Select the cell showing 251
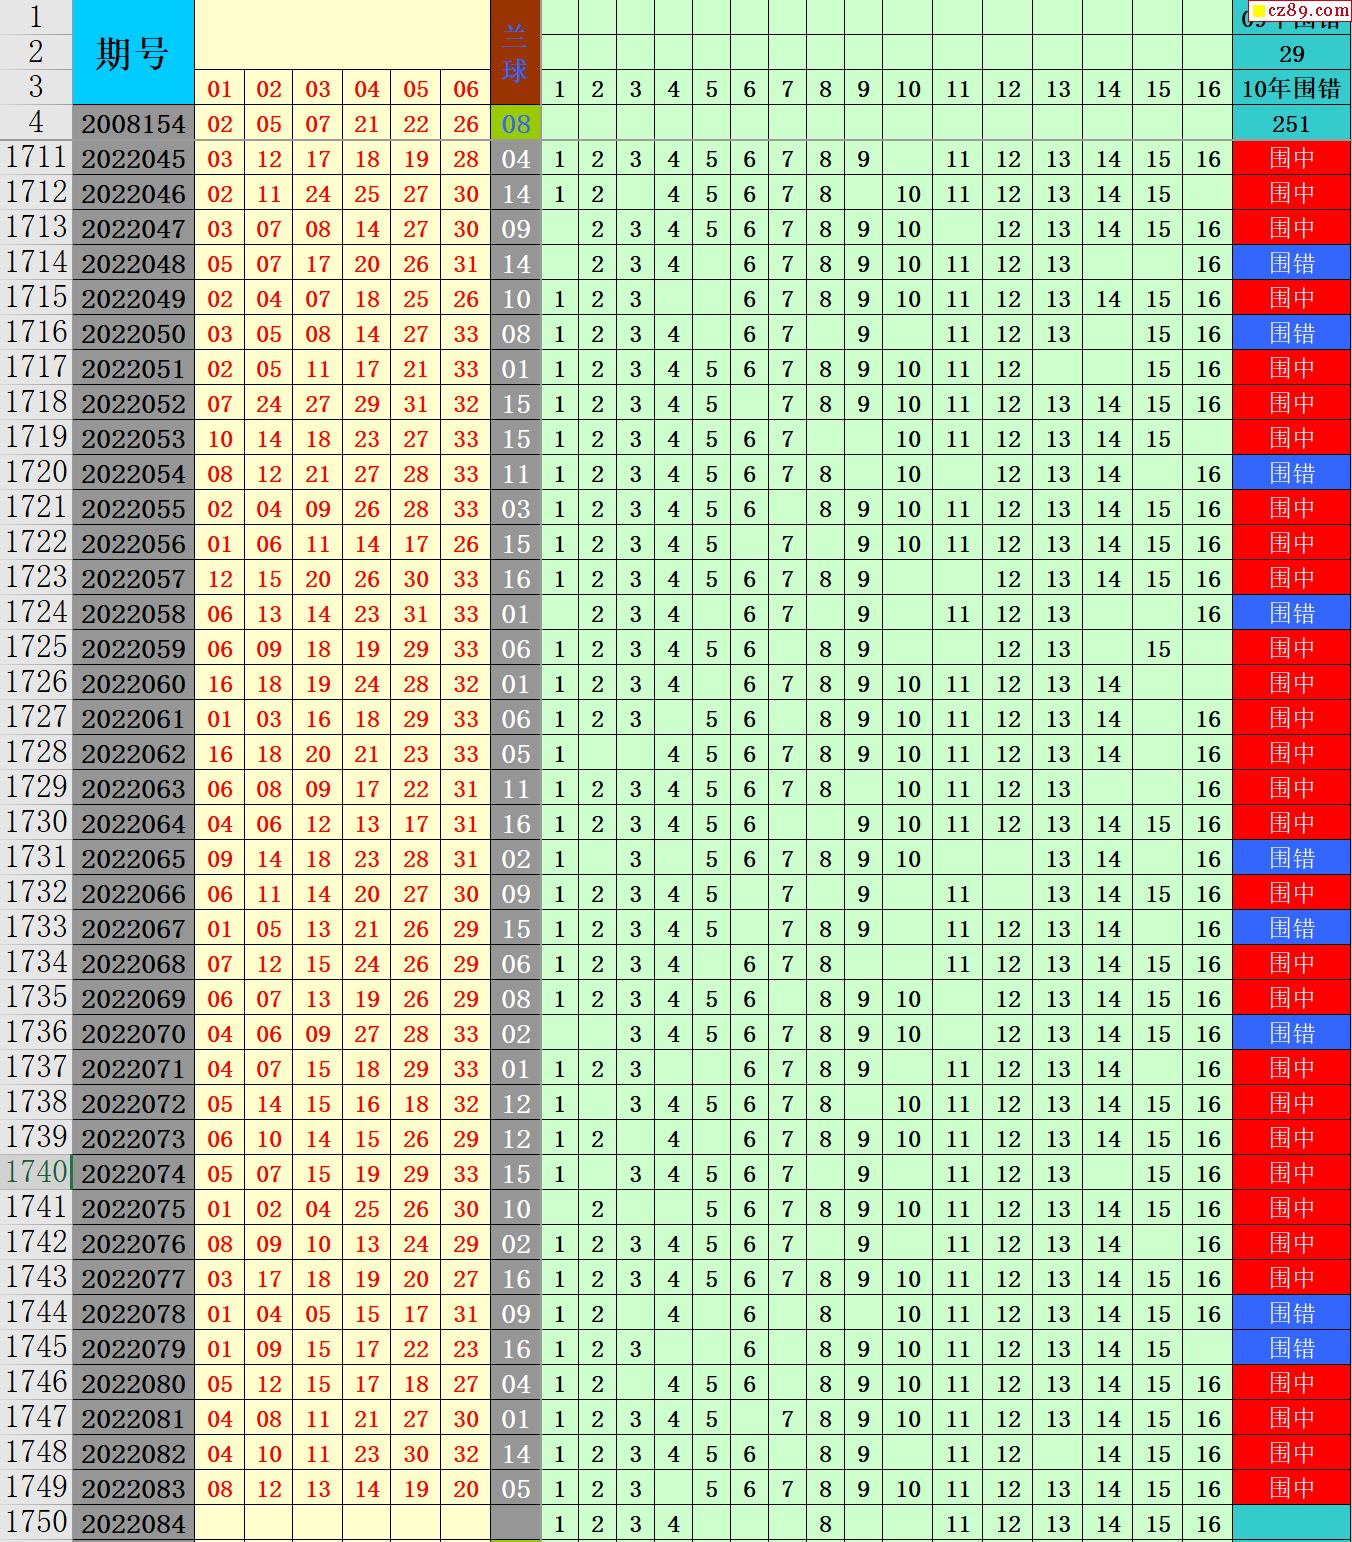The width and height of the screenshot is (1352, 1542). (1291, 124)
